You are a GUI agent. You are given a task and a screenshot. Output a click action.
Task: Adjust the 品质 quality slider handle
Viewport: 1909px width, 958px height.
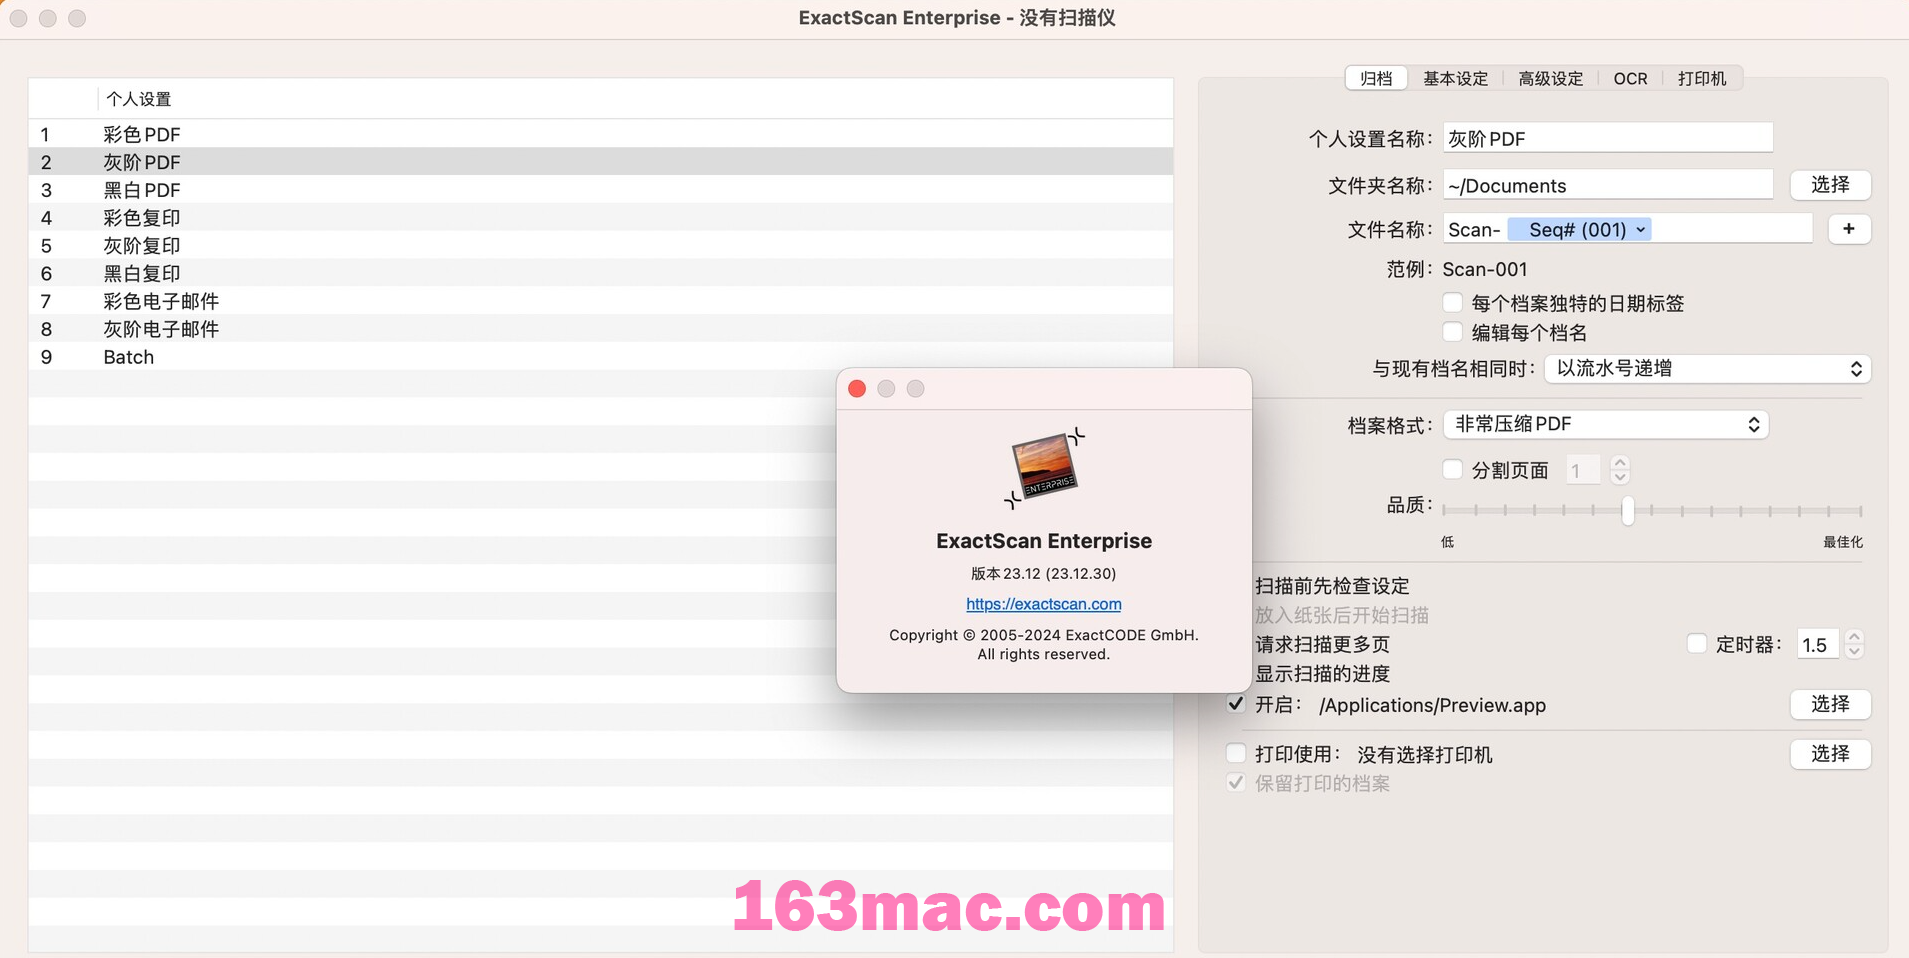coord(1627,510)
